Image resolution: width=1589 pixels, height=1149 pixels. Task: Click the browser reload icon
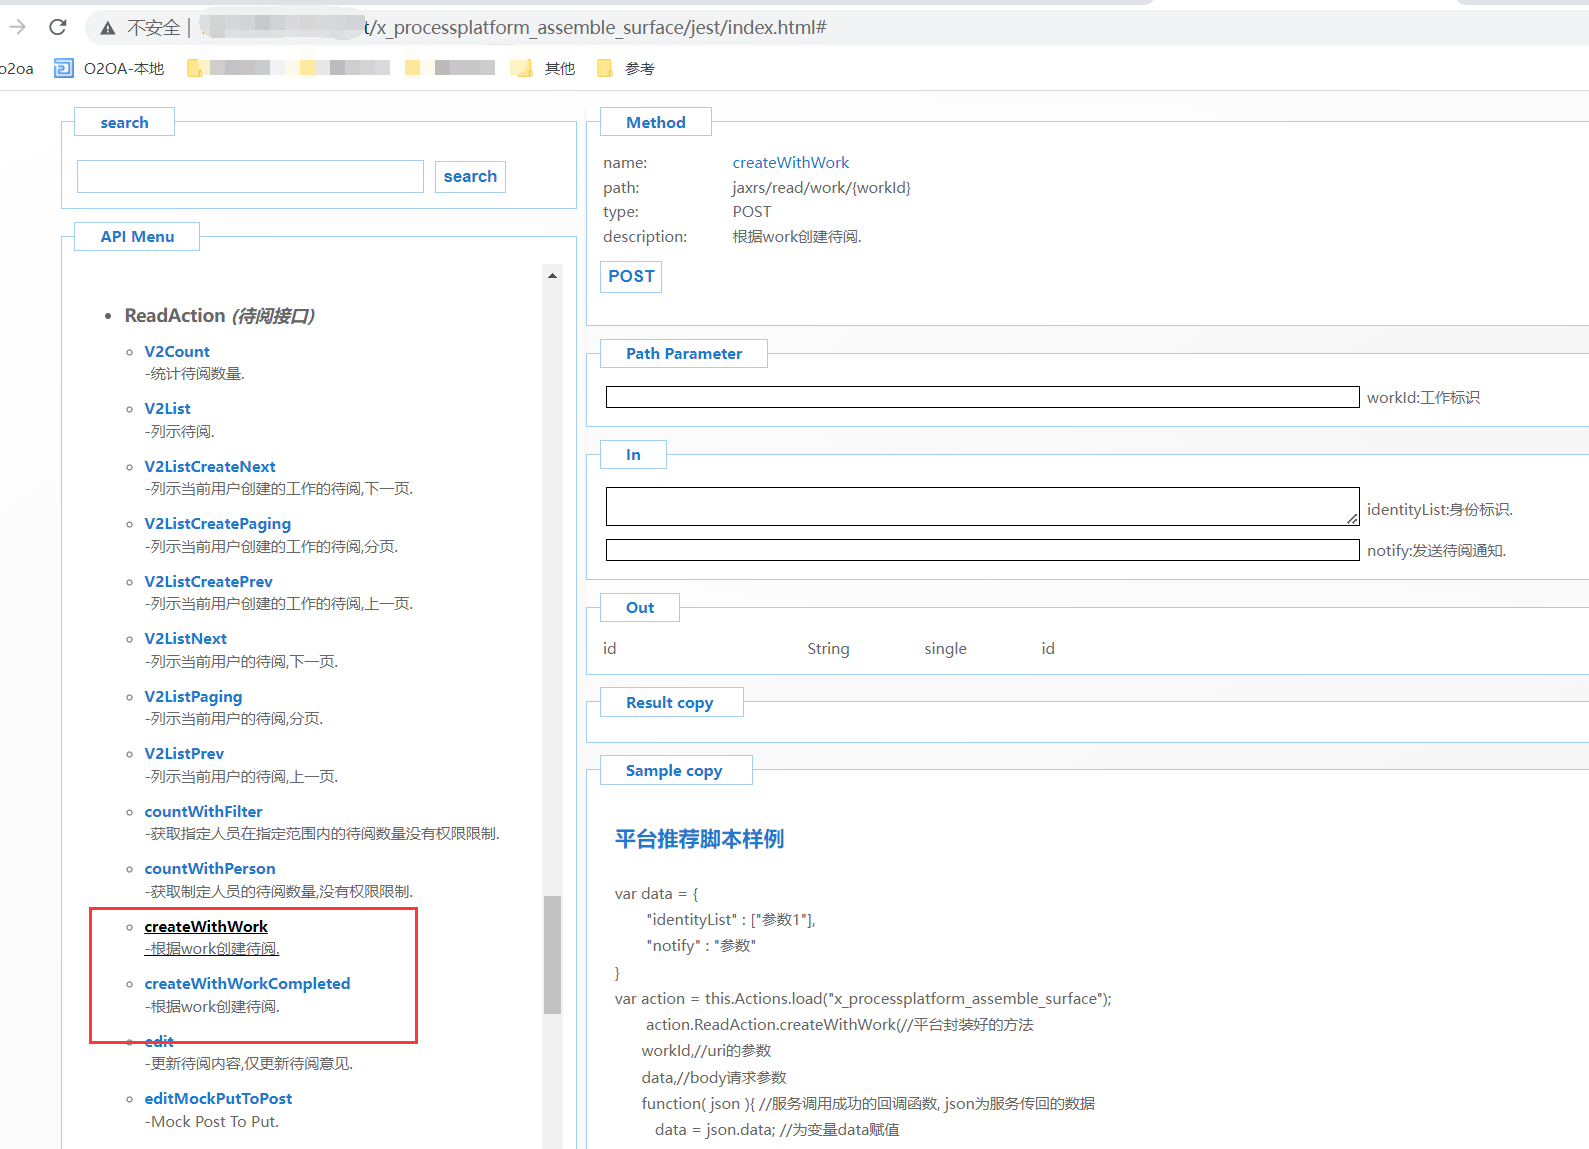(58, 27)
